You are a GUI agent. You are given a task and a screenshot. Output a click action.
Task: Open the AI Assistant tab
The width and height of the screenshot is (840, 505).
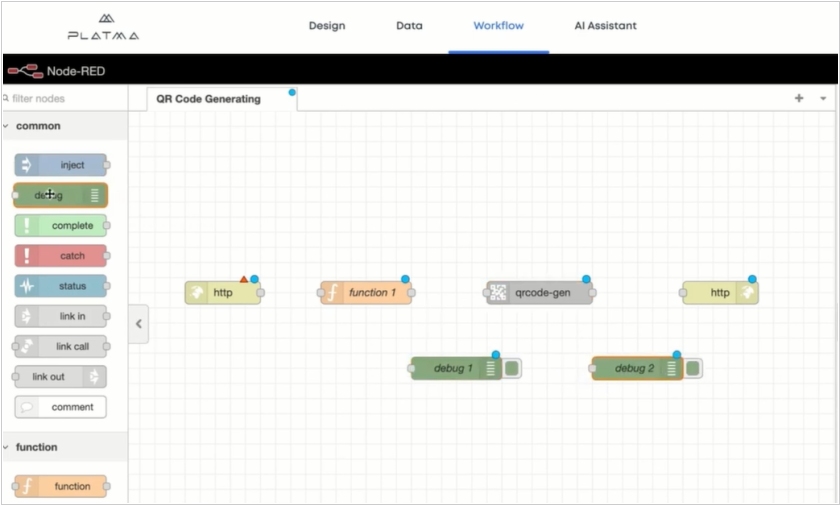point(605,26)
